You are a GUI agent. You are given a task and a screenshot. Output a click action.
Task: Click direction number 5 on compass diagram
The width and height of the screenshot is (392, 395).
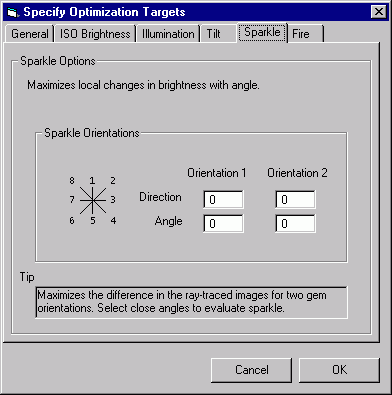pos(93,220)
